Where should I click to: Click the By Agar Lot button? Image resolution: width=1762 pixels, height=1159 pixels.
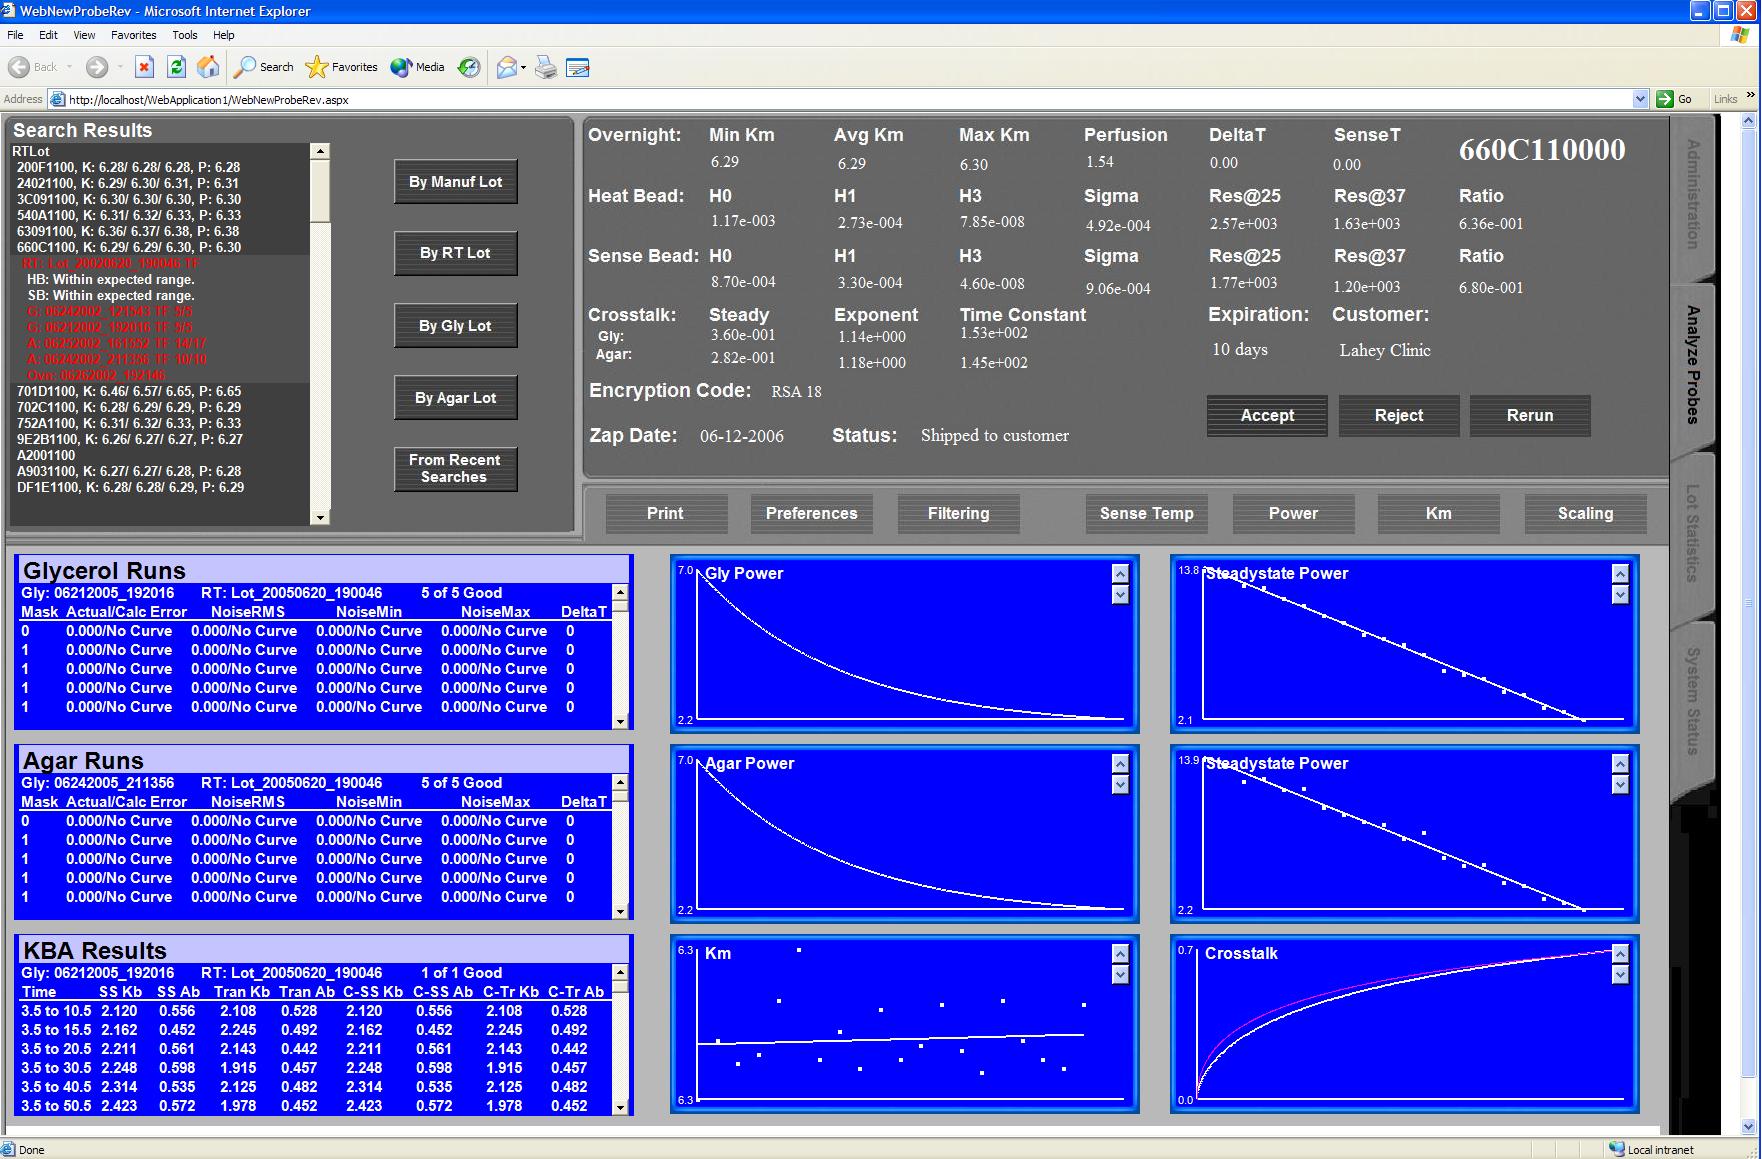[455, 398]
